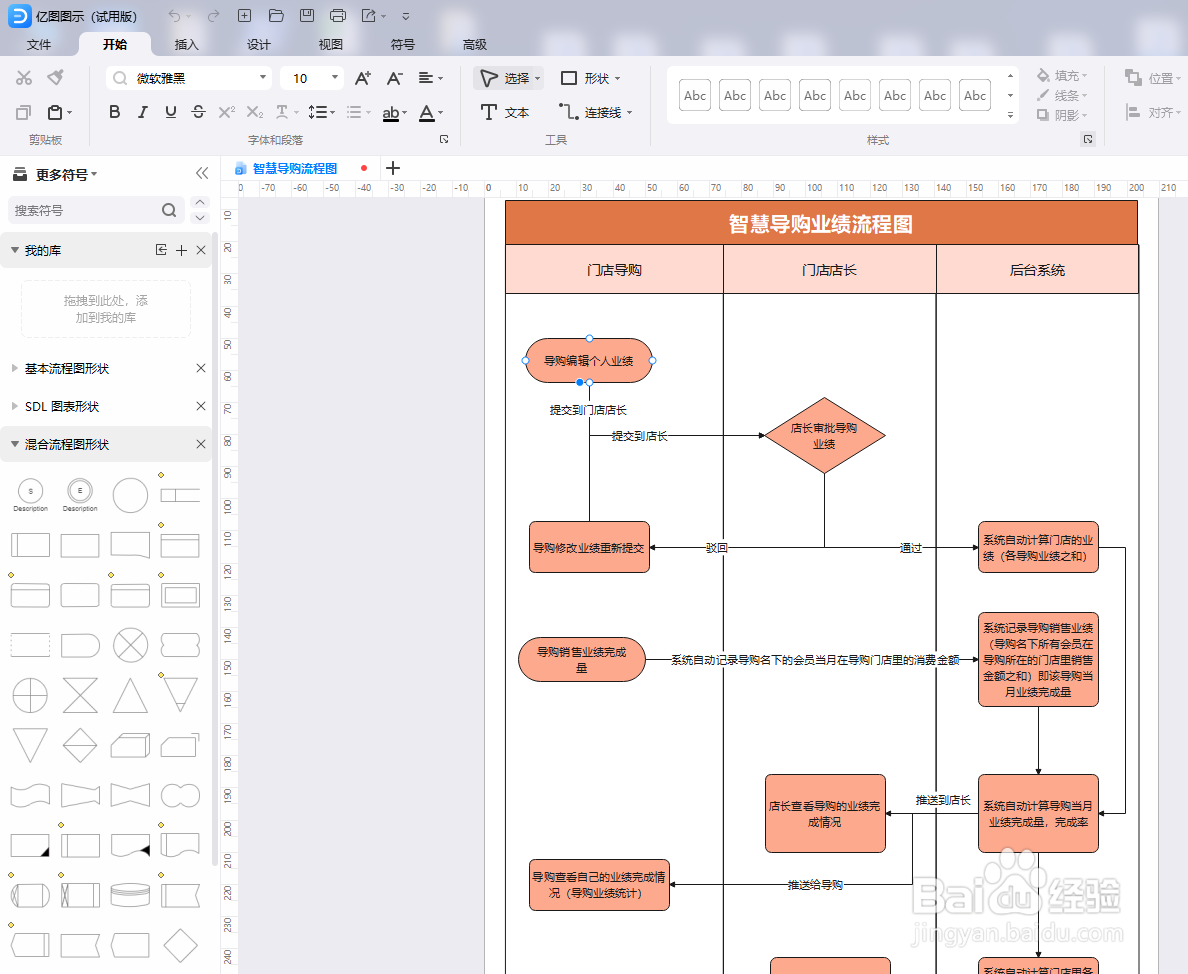Click the magnifier search icon
The height and width of the screenshot is (974, 1188).
pyautogui.click(x=169, y=210)
